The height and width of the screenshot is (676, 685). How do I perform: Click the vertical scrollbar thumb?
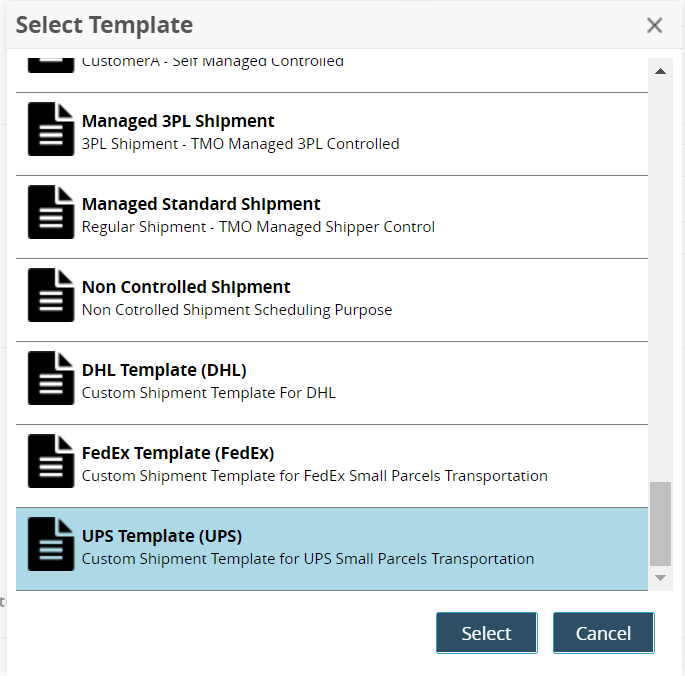tap(660, 524)
